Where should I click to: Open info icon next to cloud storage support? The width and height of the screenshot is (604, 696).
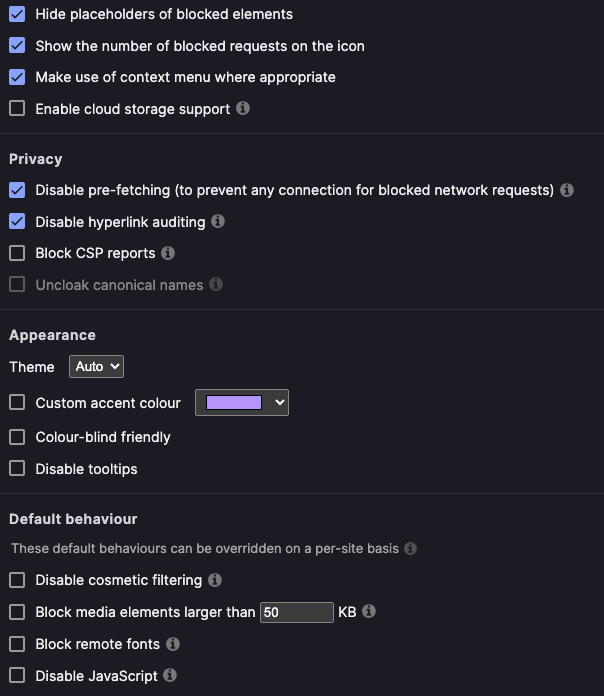pos(243,108)
